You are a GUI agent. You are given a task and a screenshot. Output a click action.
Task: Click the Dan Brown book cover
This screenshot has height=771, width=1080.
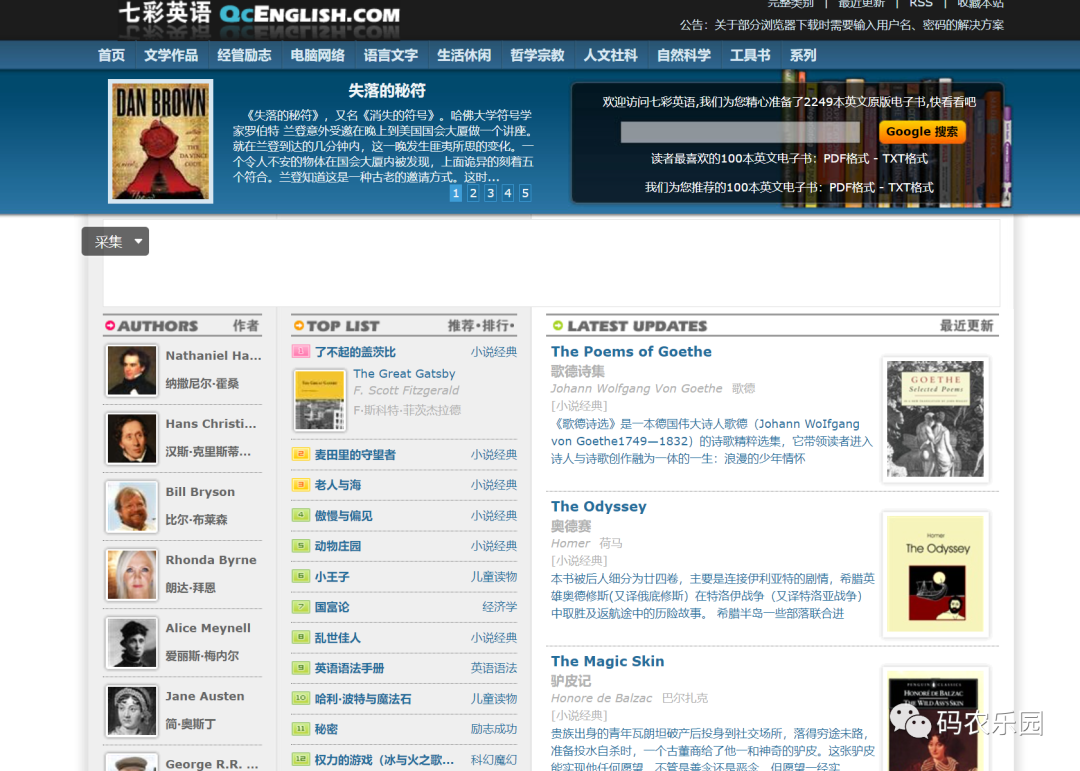160,141
